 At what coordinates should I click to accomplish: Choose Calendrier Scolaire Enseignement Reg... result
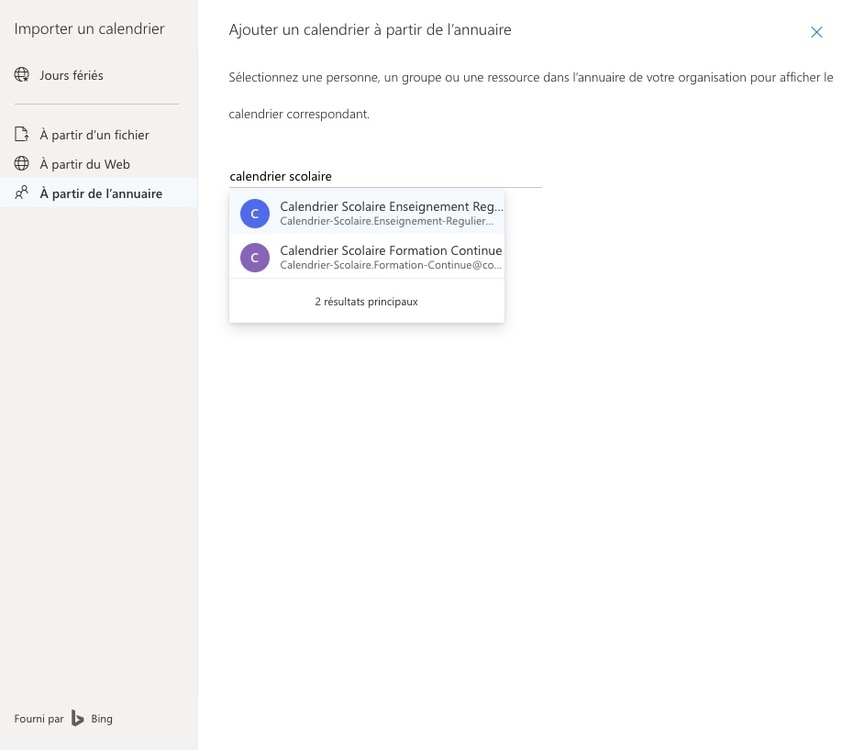367,213
